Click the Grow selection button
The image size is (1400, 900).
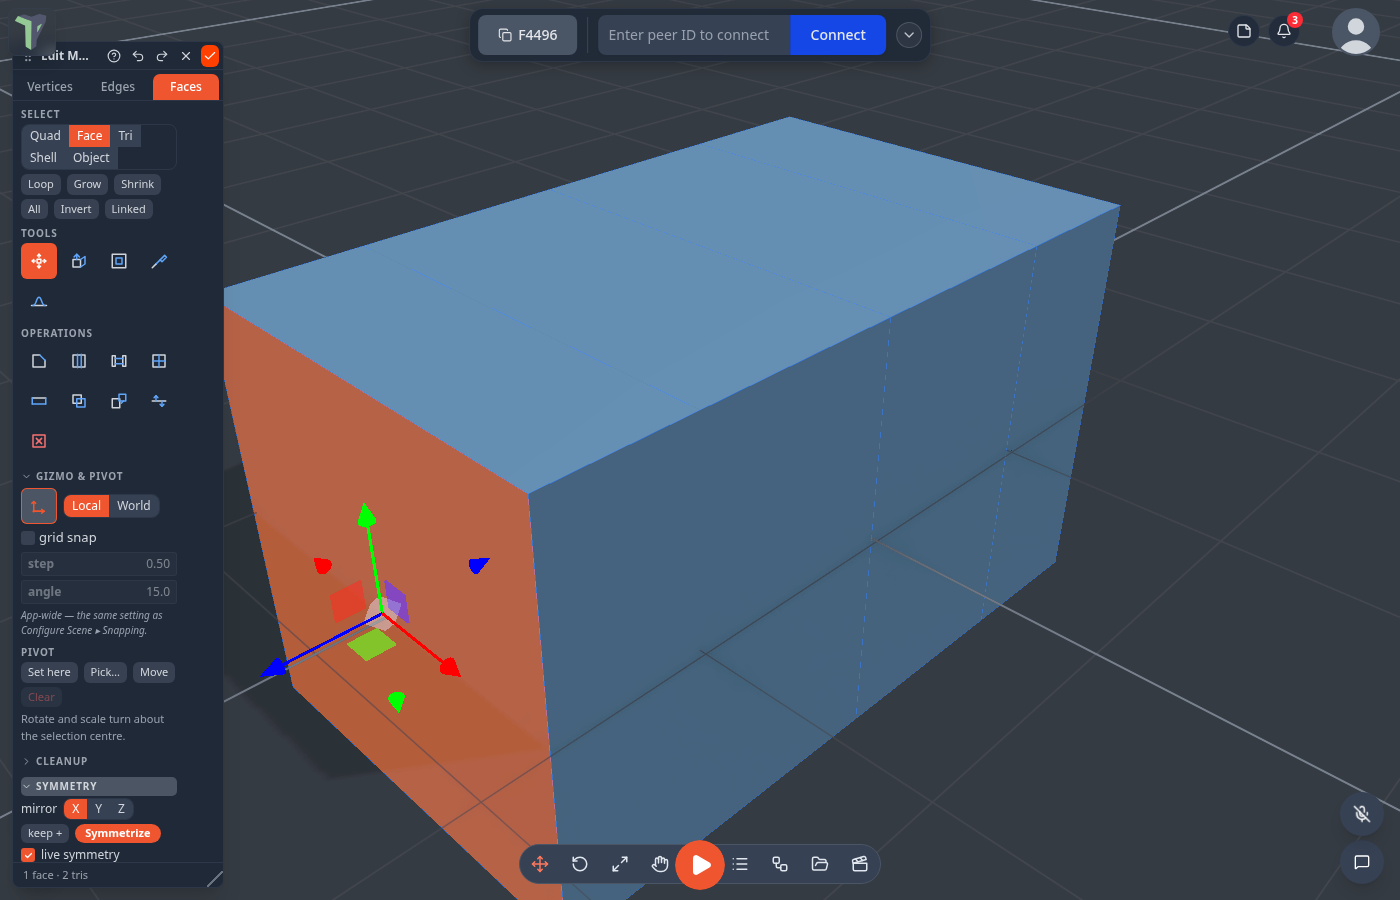87,184
